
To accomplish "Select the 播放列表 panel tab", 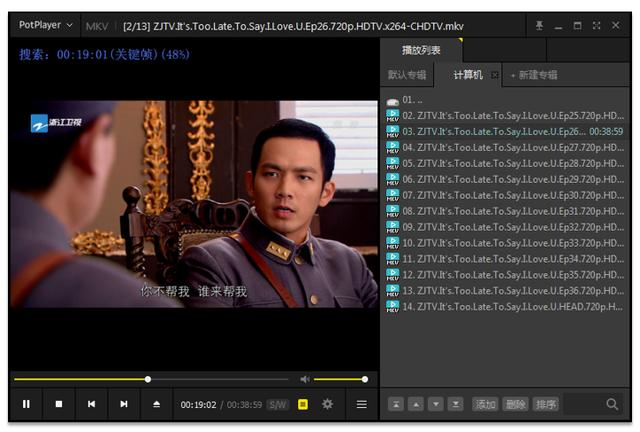I will [x=421, y=51].
